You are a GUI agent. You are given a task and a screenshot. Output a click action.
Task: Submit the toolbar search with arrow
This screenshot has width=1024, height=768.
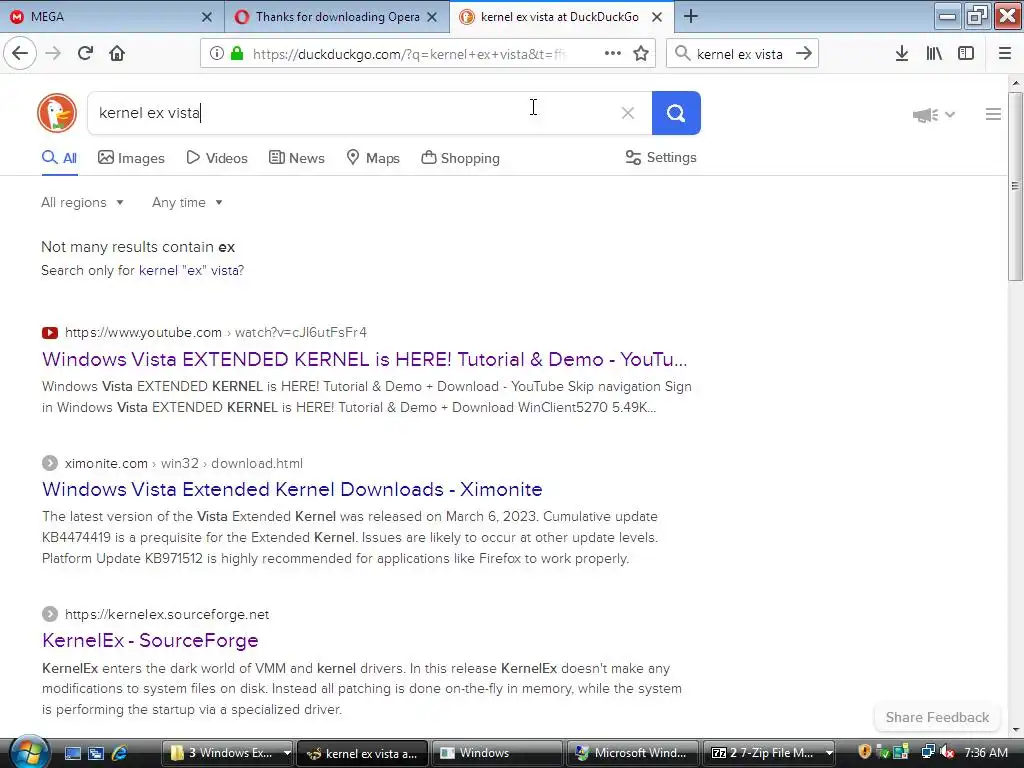[804, 54]
